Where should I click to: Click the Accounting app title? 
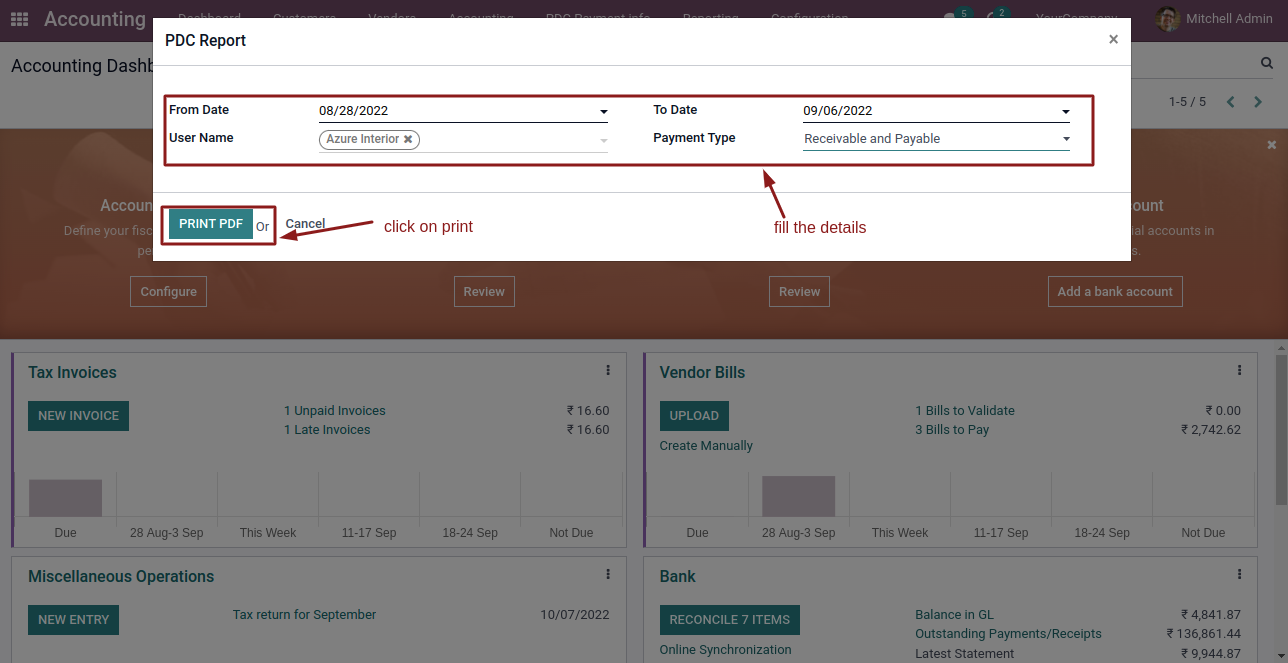click(95, 19)
